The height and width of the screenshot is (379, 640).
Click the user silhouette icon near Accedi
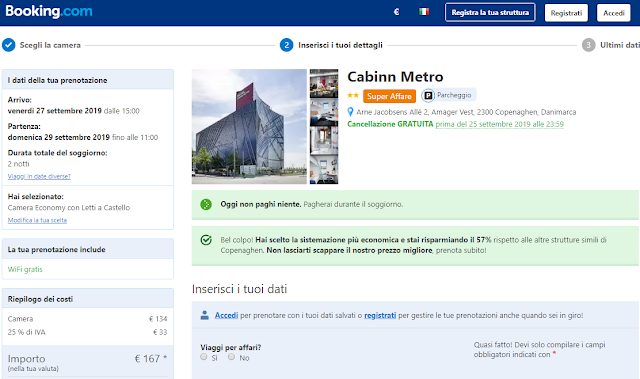[x=205, y=315]
